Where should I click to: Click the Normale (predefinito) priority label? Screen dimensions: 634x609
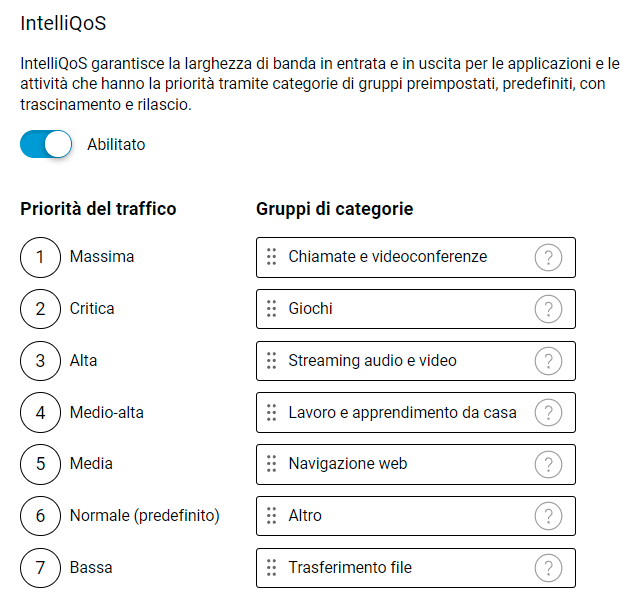[x=144, y=516]
